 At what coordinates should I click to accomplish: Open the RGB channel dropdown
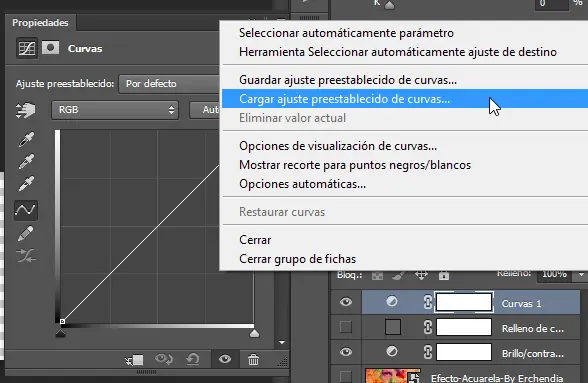point(115,110)
